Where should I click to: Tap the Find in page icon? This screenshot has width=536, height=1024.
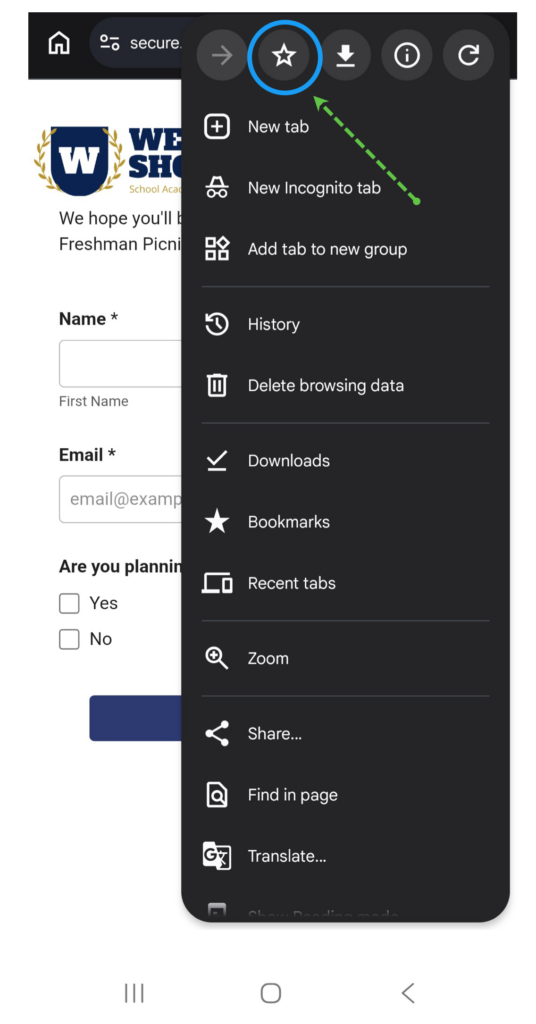pos(217,795)
